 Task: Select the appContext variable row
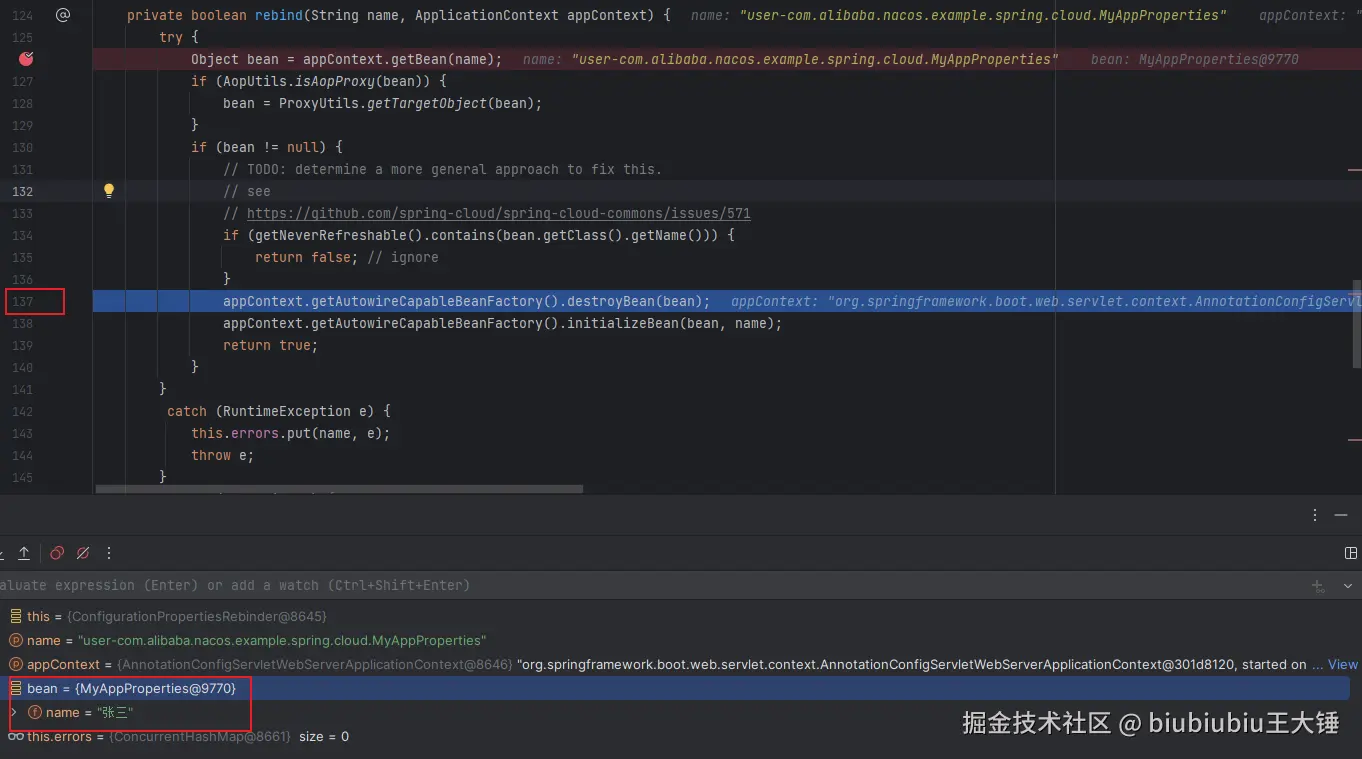(675, 664)
